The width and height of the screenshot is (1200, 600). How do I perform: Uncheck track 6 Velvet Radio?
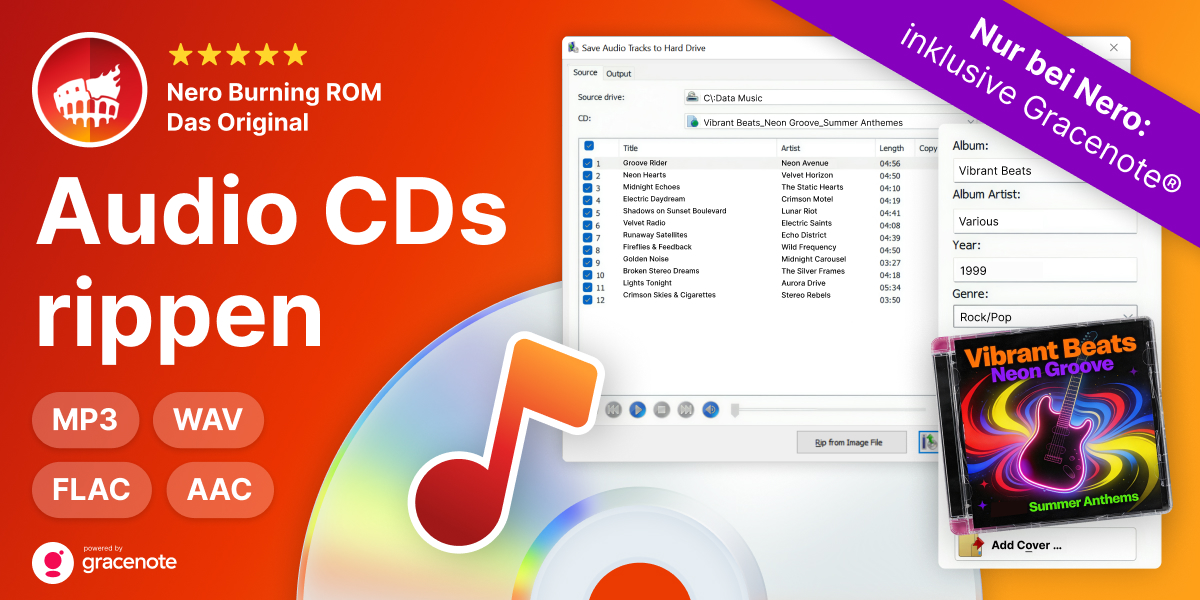(x=587, y=224)
